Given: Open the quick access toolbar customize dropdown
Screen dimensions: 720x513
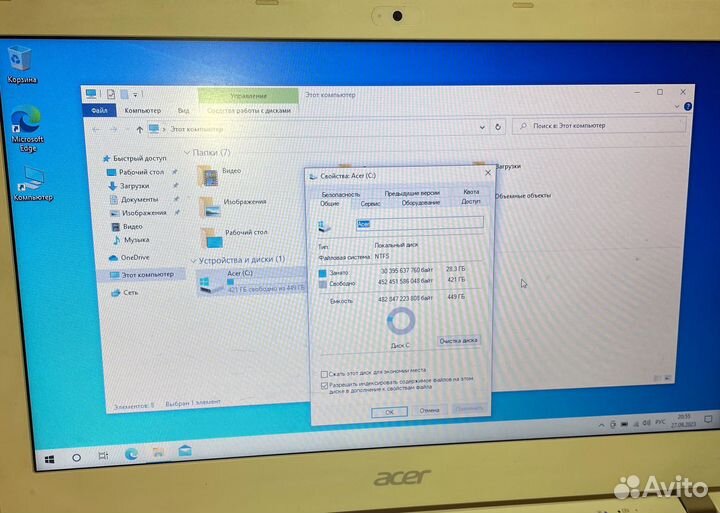Looking at the screenshot, I should [135, 95].
